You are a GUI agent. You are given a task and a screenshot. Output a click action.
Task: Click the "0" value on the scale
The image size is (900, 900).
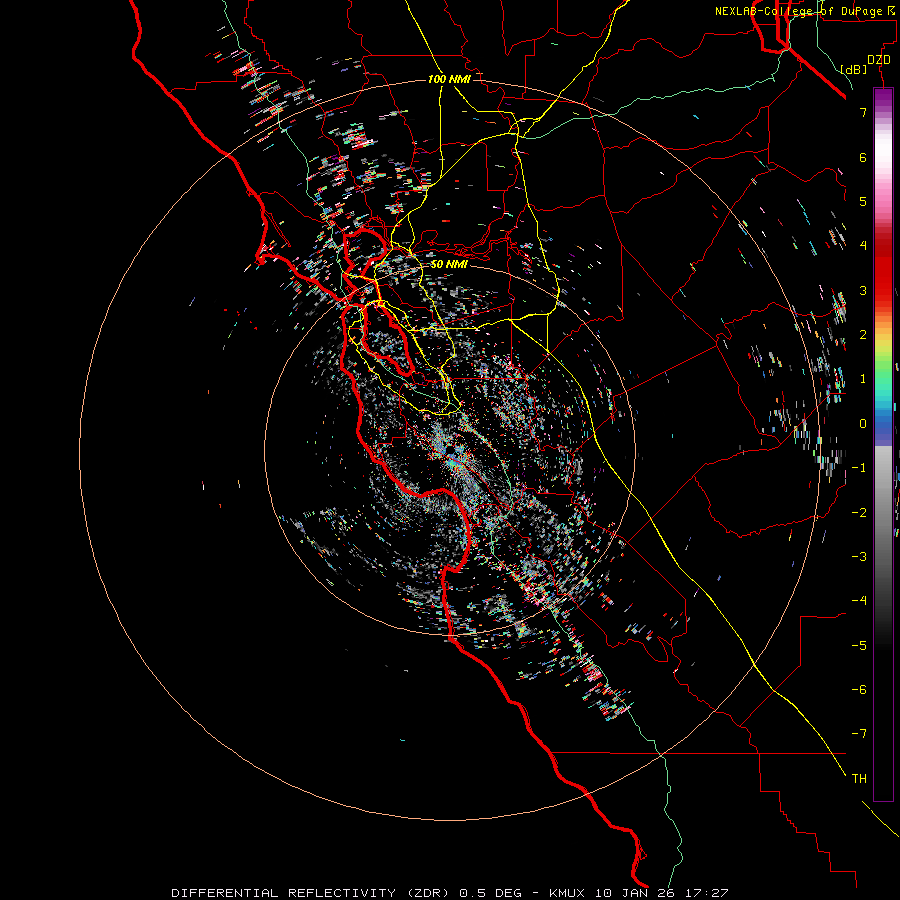point(863,424)
